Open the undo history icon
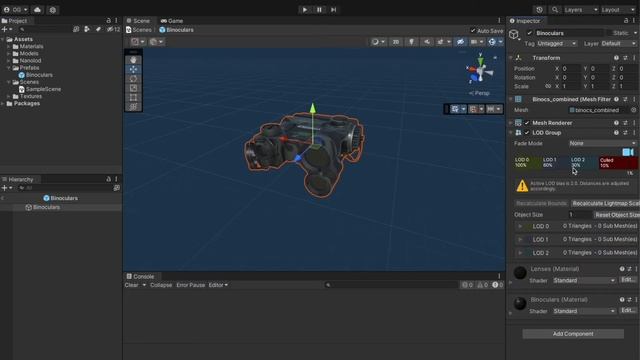 click(x=540, y=10)
